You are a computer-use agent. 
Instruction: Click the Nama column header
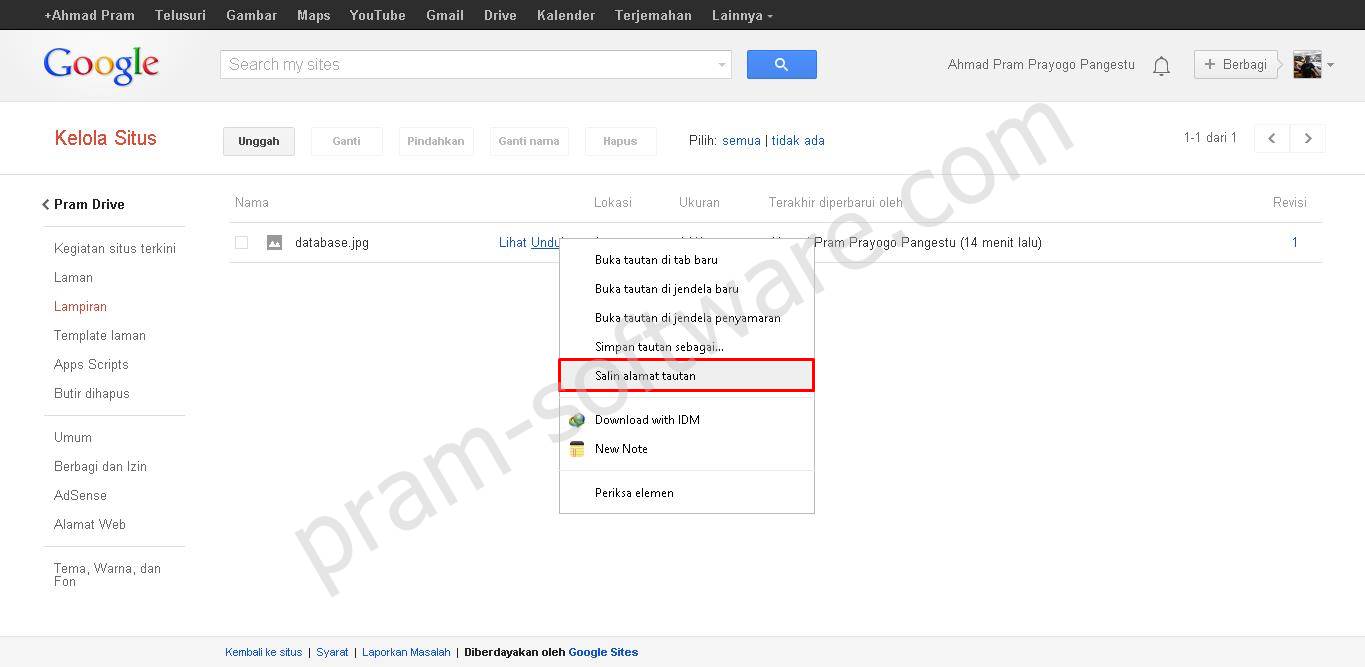252,202
